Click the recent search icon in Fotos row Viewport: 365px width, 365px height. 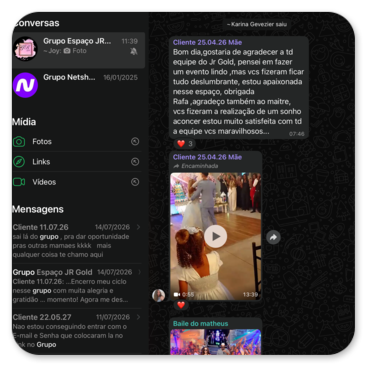click(x=135, y=141)
